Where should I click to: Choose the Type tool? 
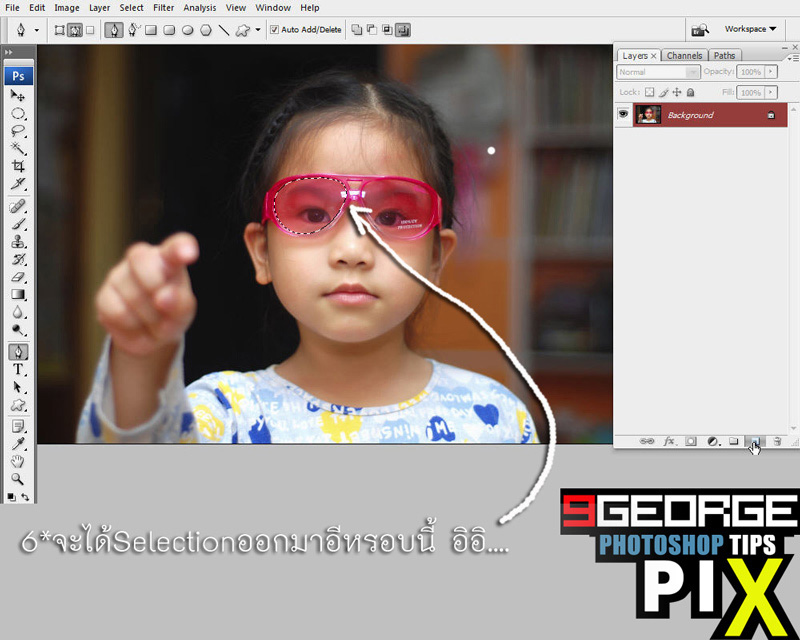(x=18, y=370)
